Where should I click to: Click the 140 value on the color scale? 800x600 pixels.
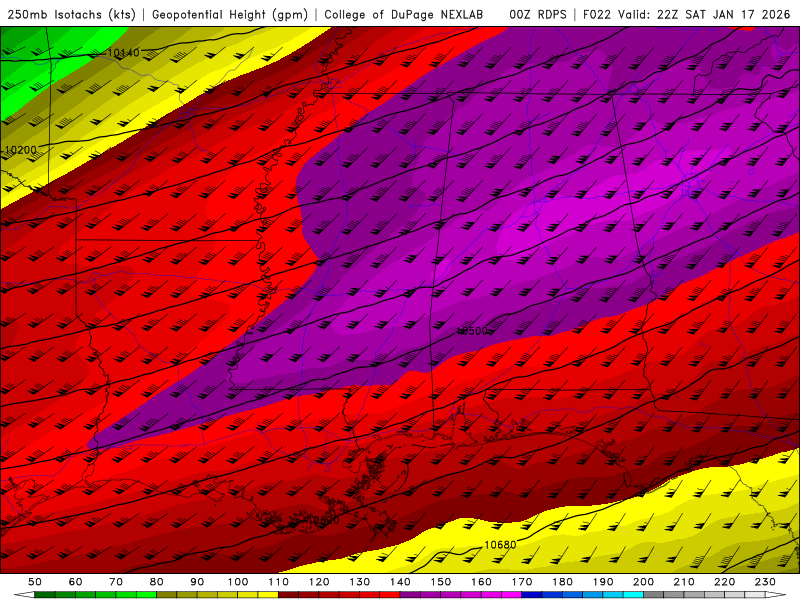click(x=400, y=582)
